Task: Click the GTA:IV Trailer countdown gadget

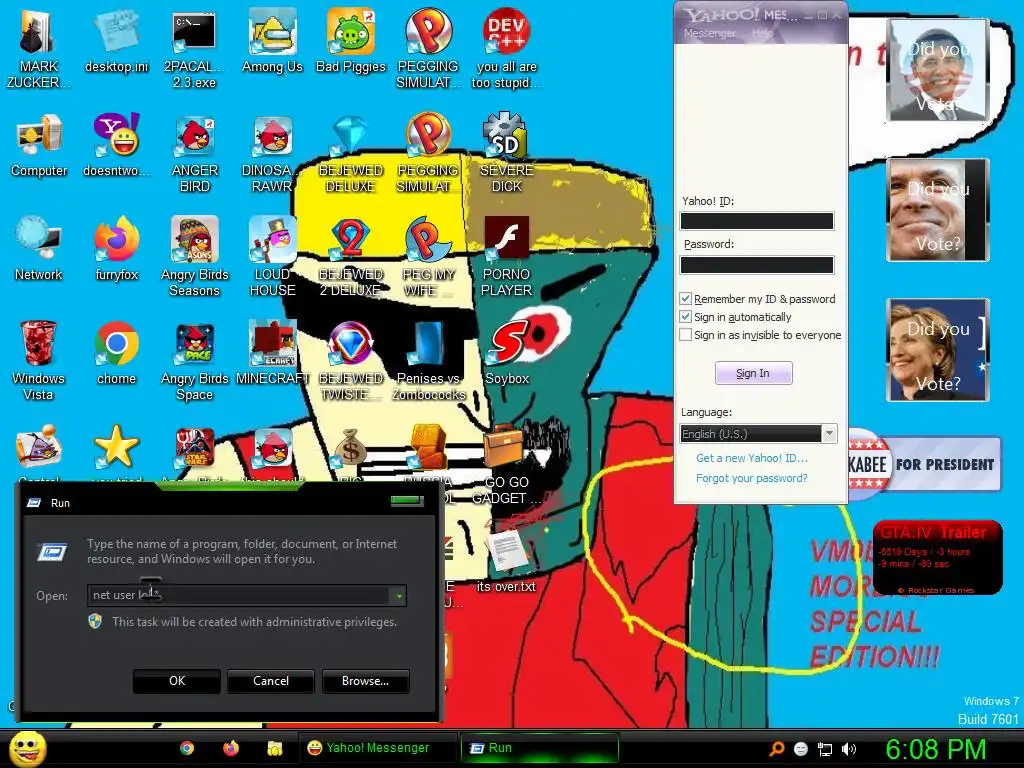Action: (937, 557)
